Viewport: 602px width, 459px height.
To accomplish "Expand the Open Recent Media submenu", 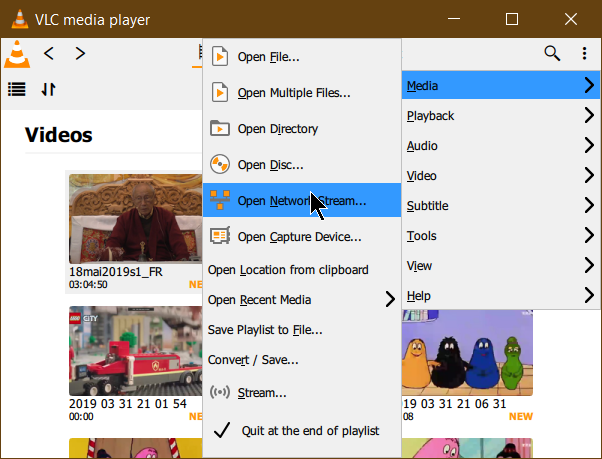I will click(389, 300).
